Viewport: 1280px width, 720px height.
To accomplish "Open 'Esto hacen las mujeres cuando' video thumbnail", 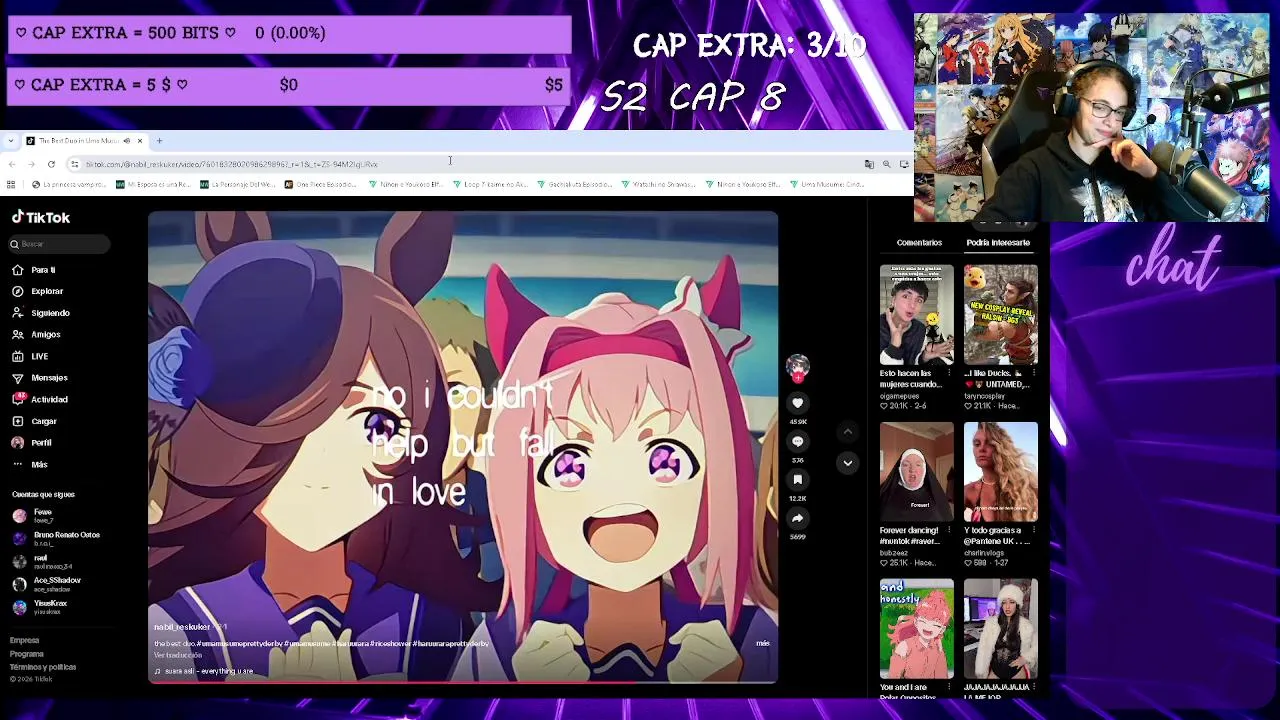I will (x=917, y=315).
